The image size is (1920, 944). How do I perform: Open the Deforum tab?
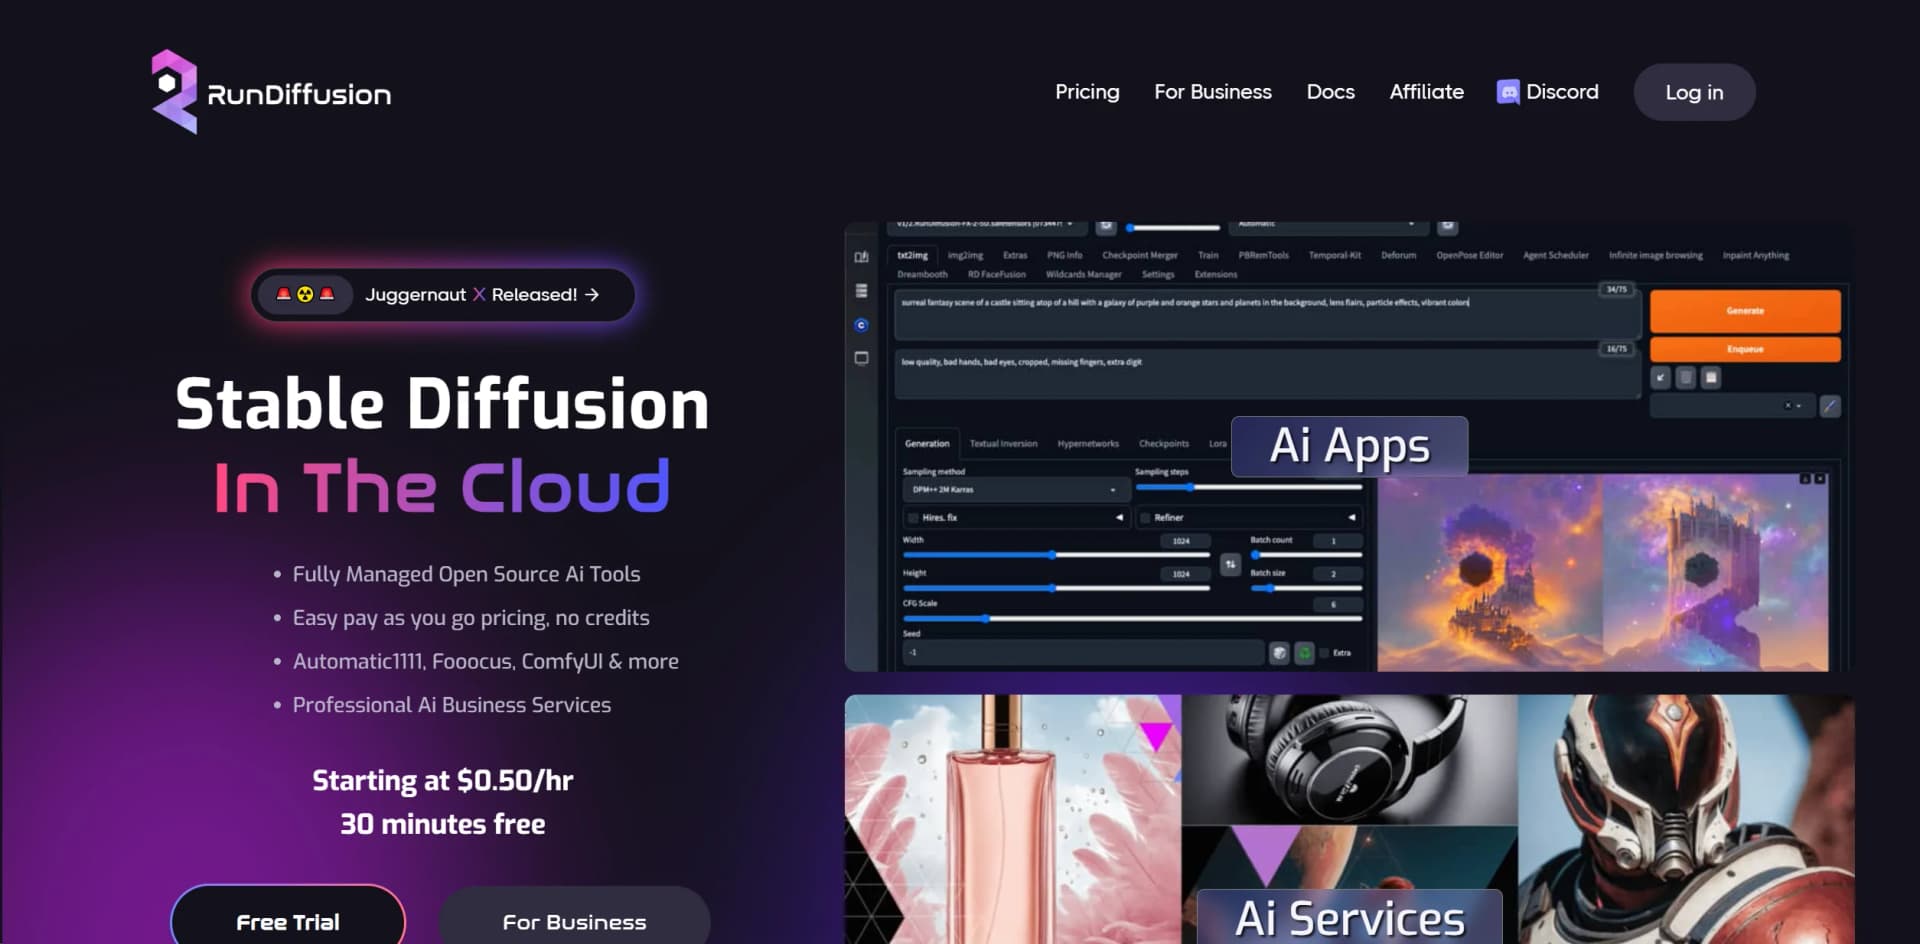(x=1398, y=256)
